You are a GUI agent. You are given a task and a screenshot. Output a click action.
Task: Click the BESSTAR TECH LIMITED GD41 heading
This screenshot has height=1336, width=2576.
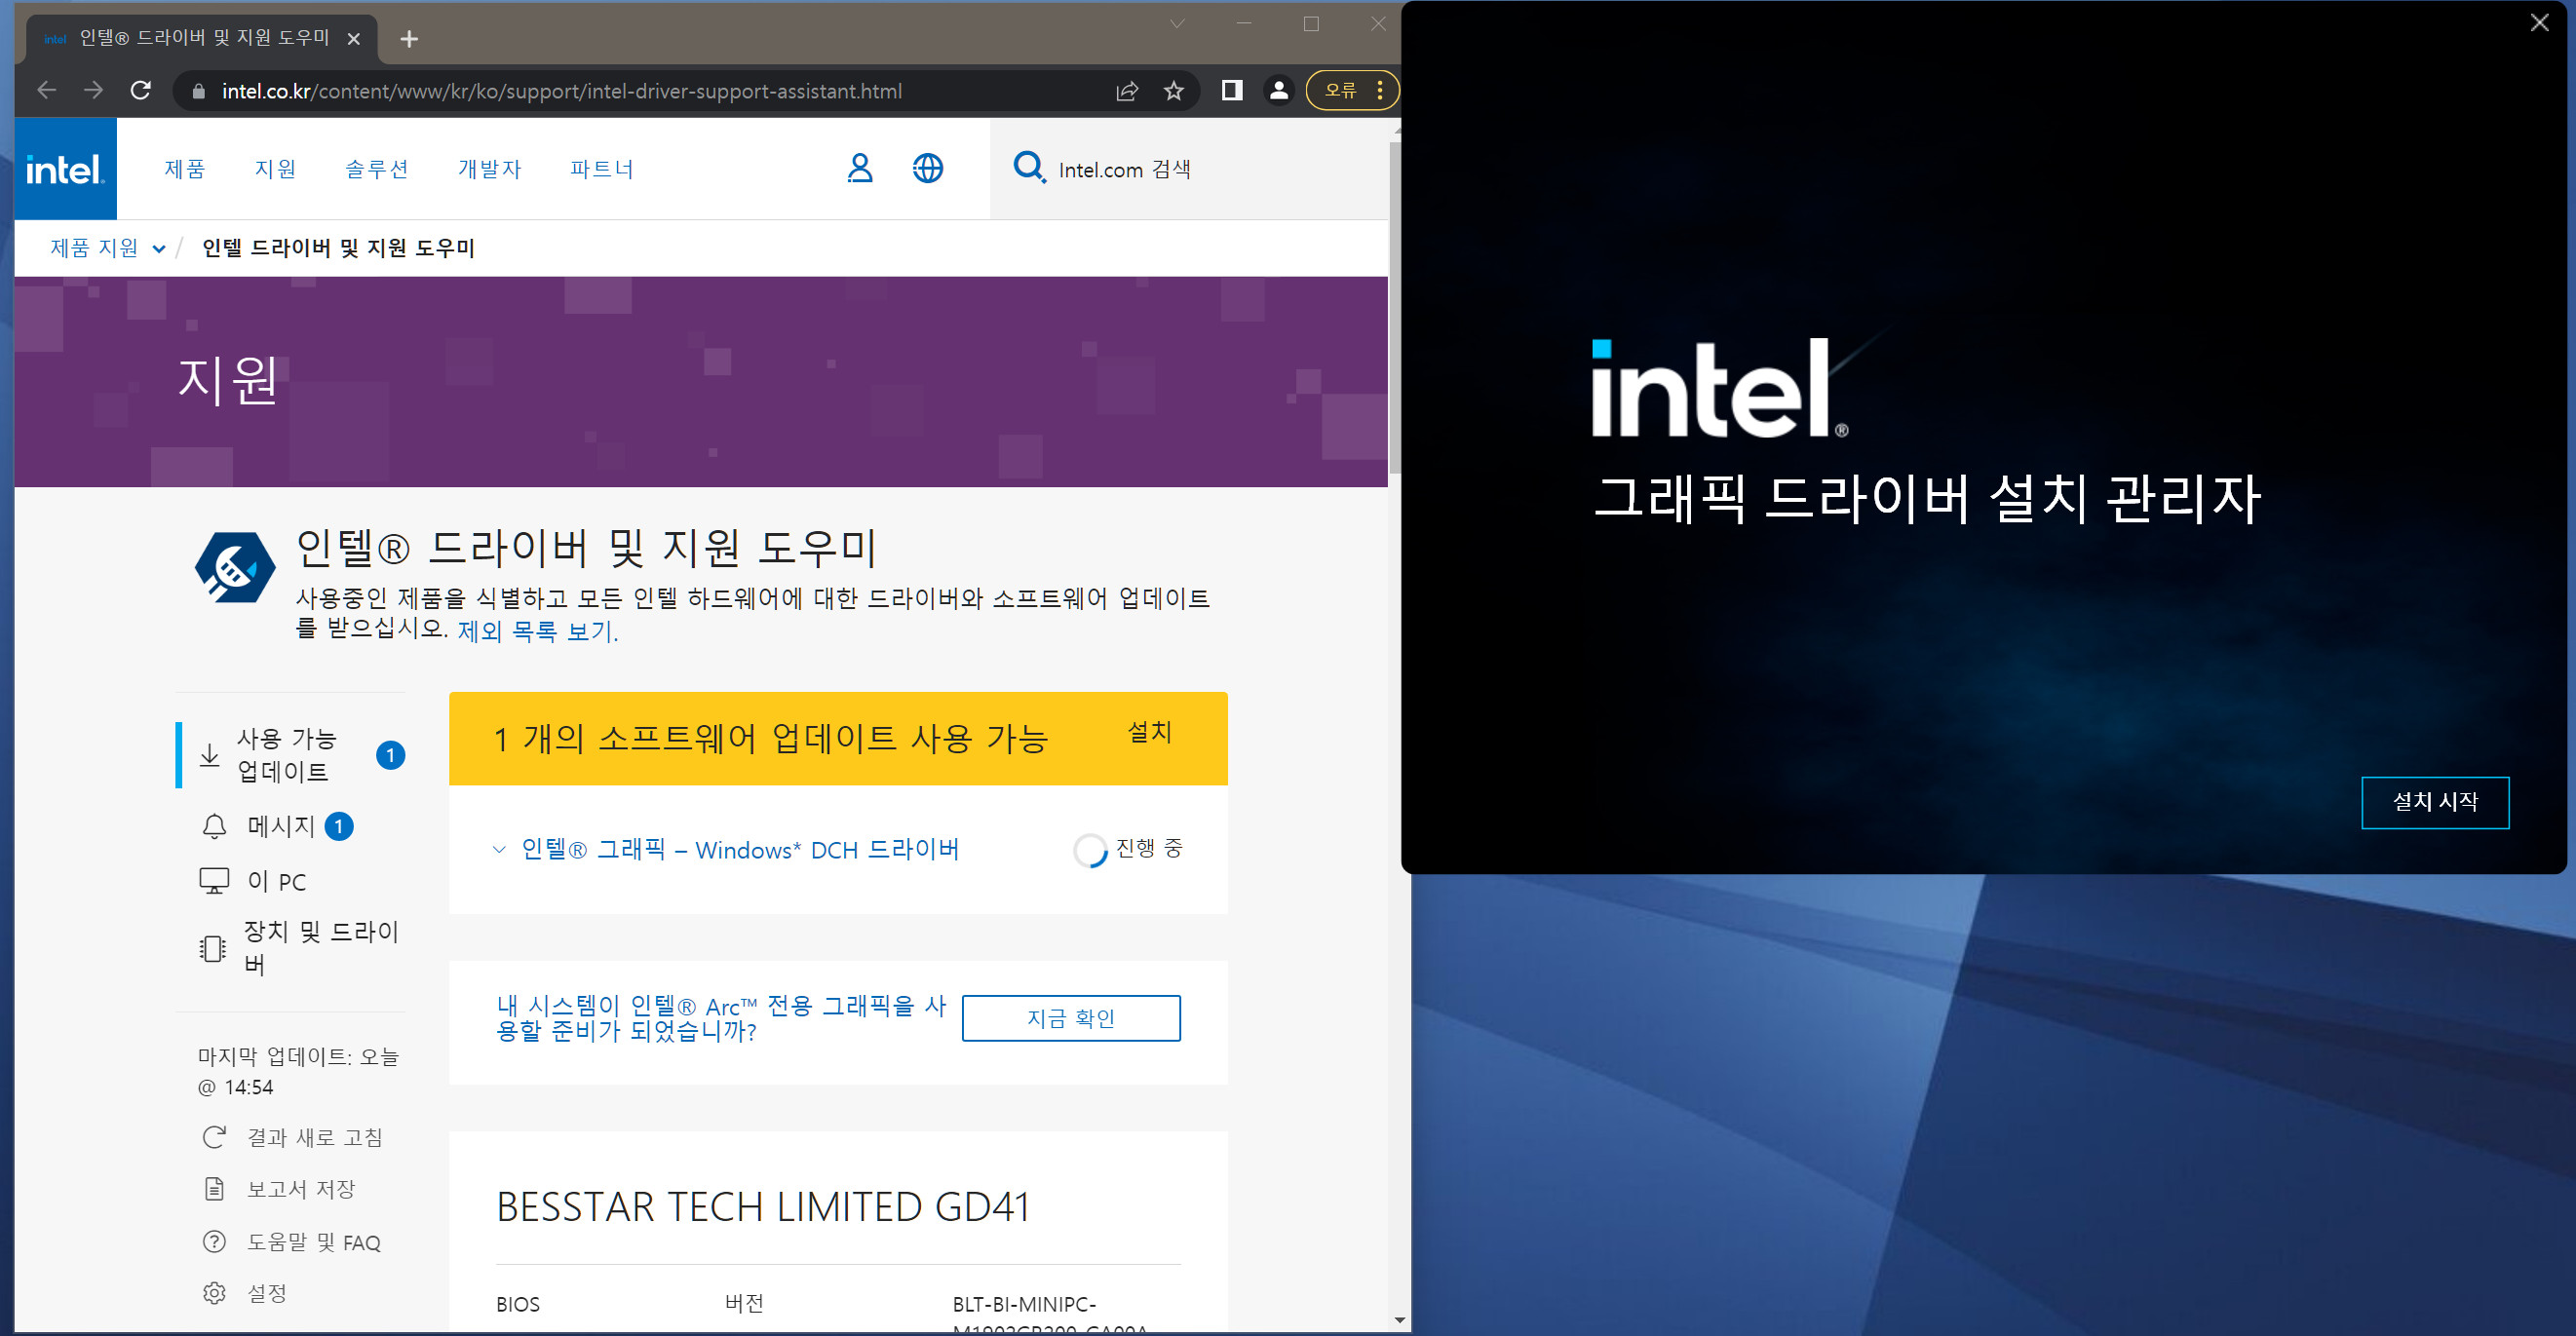[x=763, y=1206]
